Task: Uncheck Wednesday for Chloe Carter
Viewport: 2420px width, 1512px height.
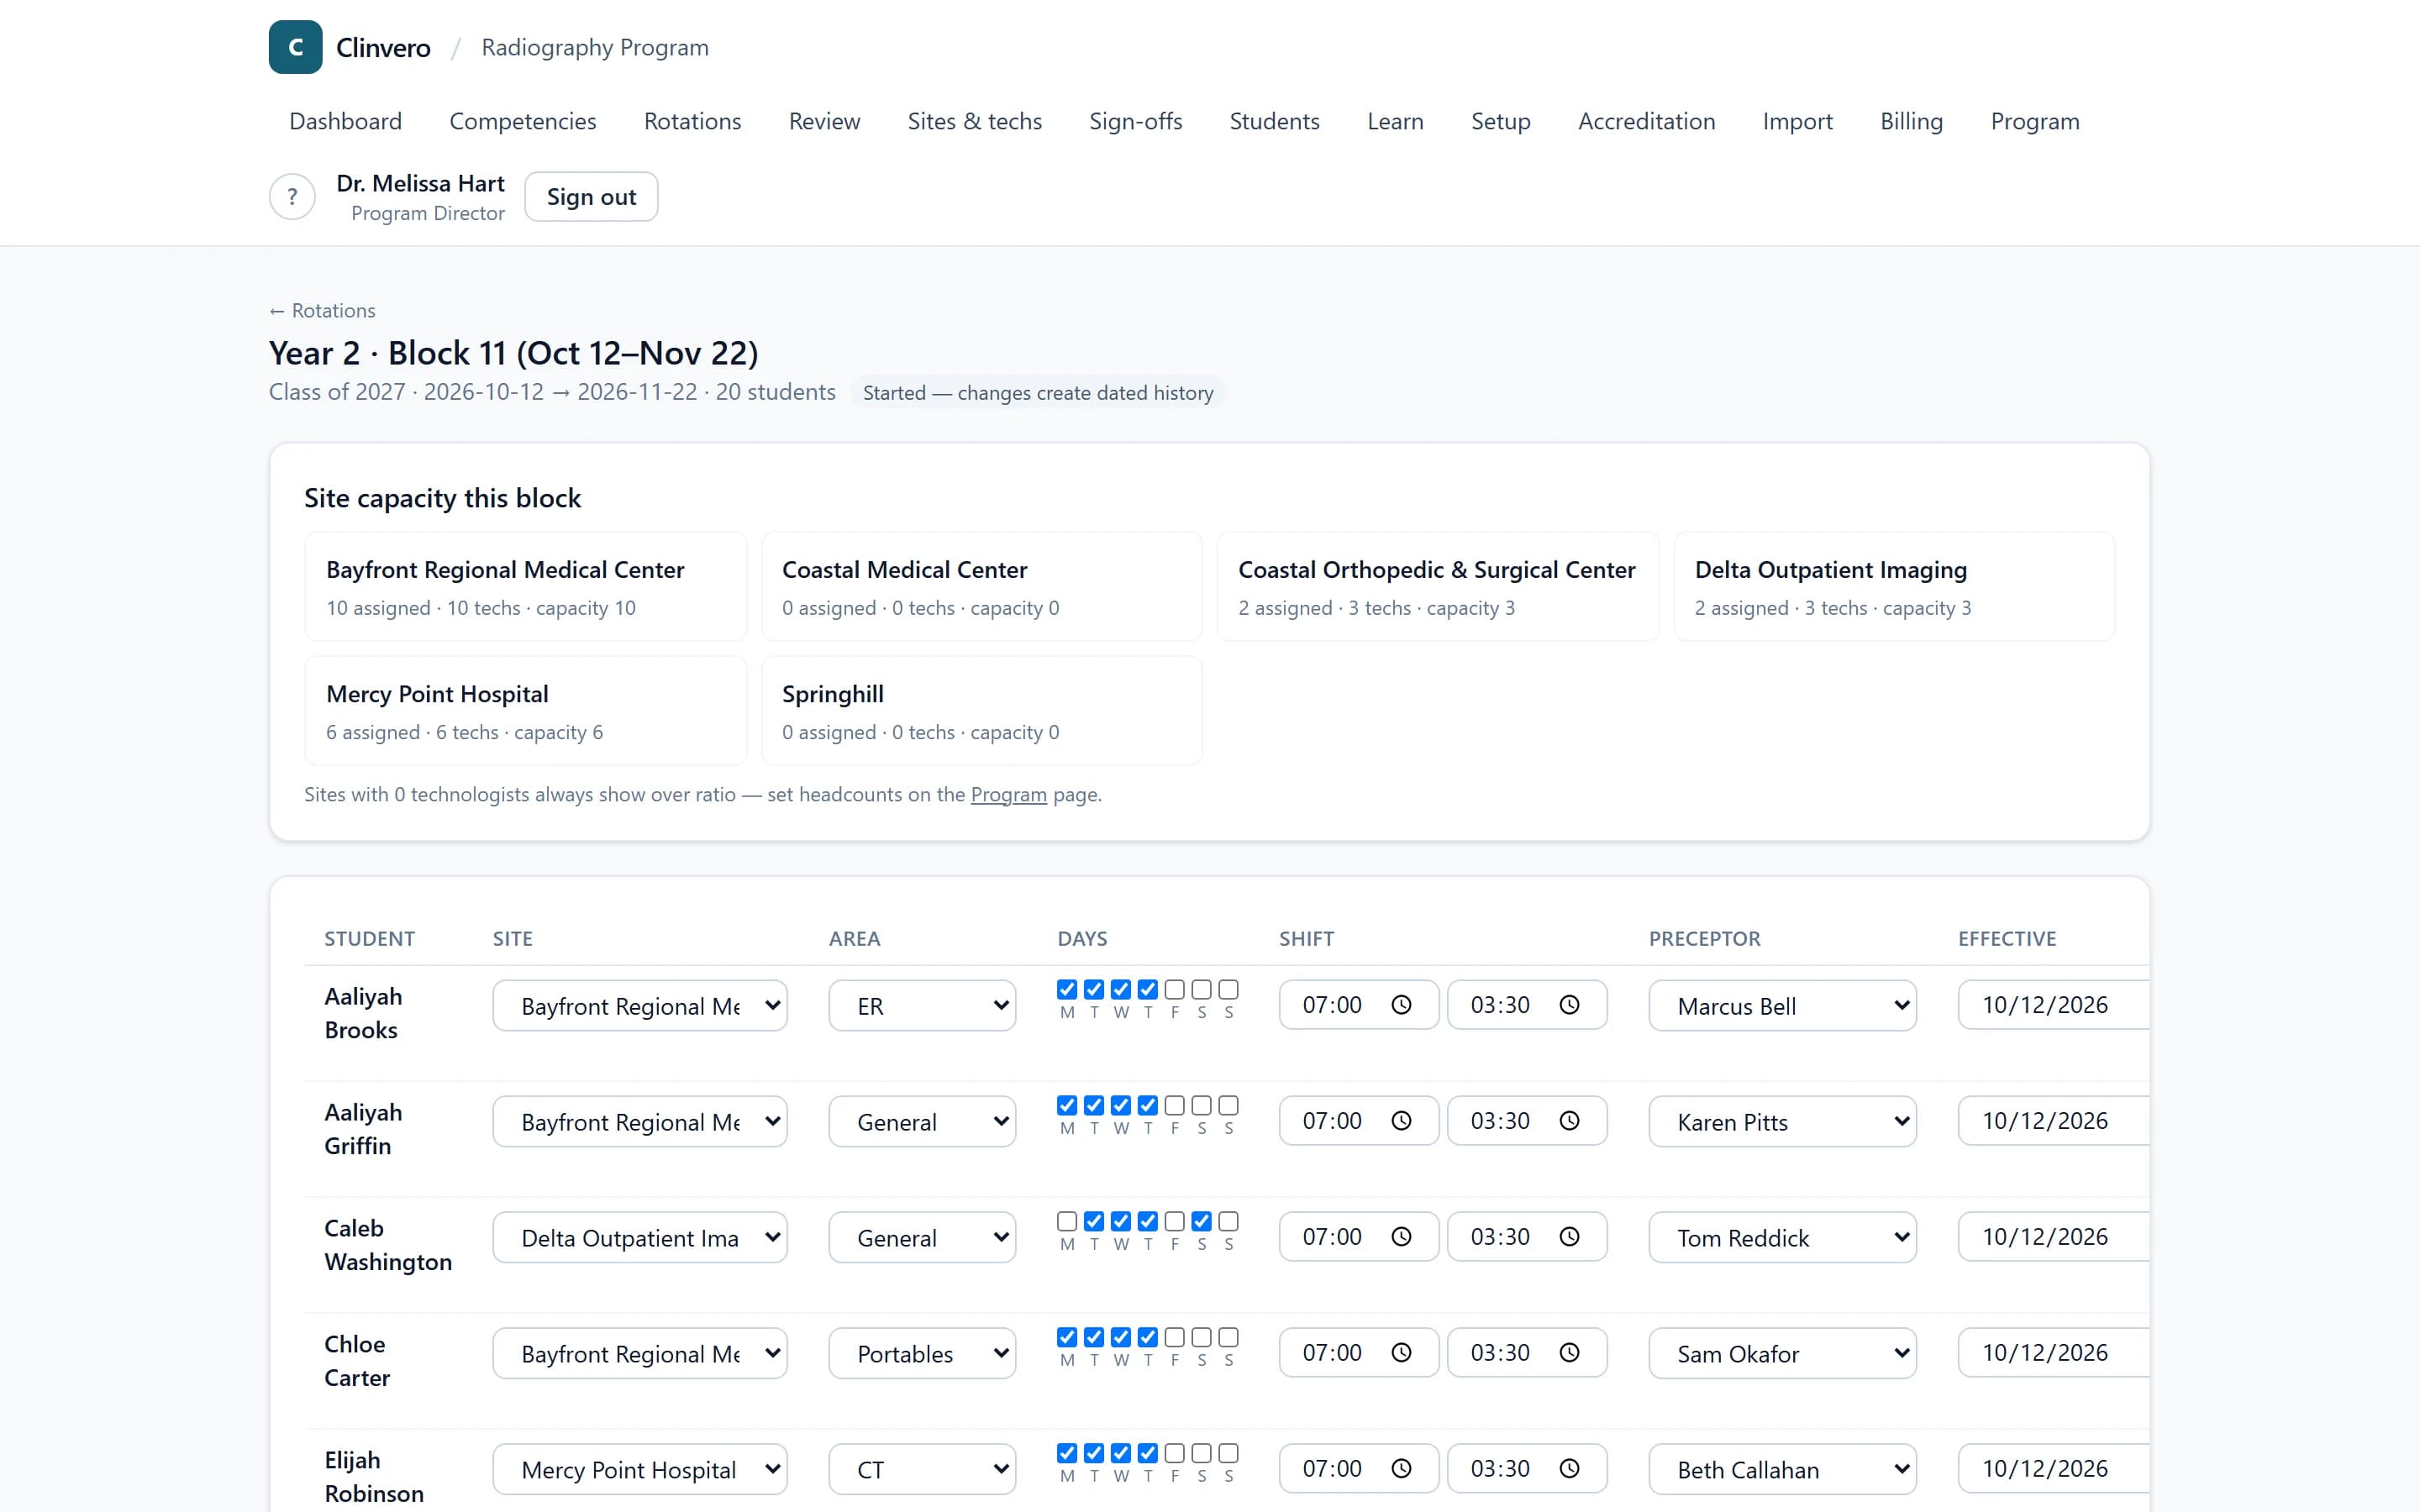Action: click(1121, 1337)
